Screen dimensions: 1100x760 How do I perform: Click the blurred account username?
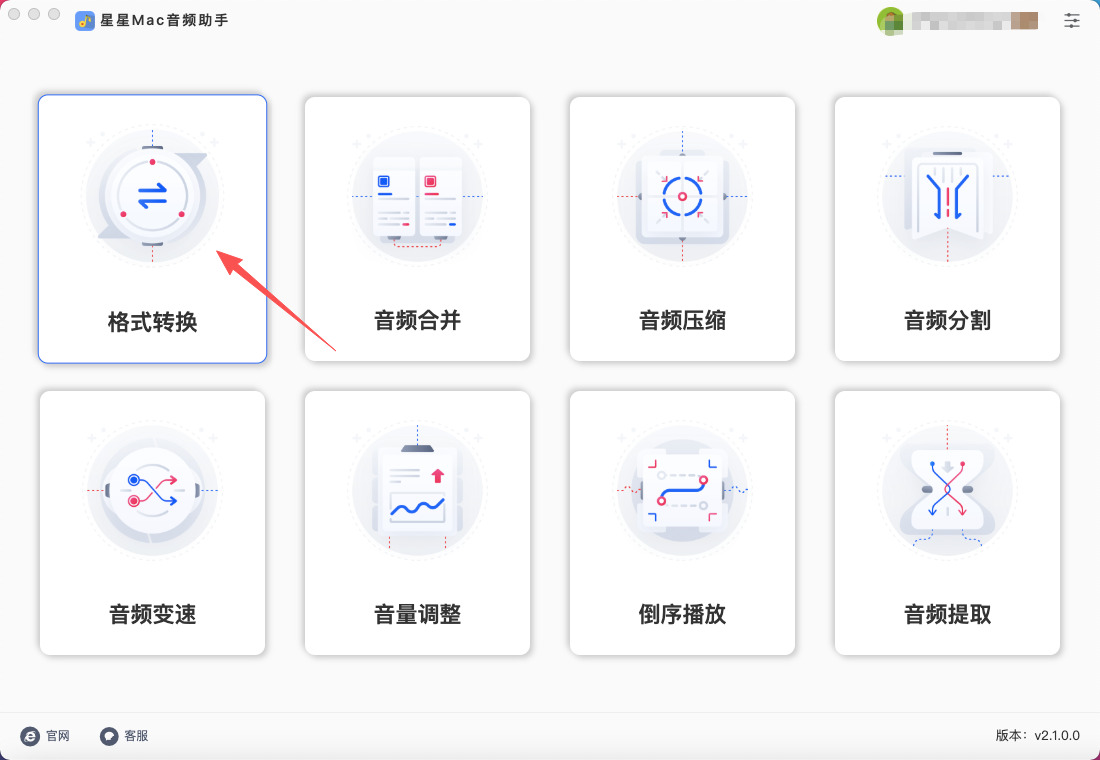[x=972, y=20]
